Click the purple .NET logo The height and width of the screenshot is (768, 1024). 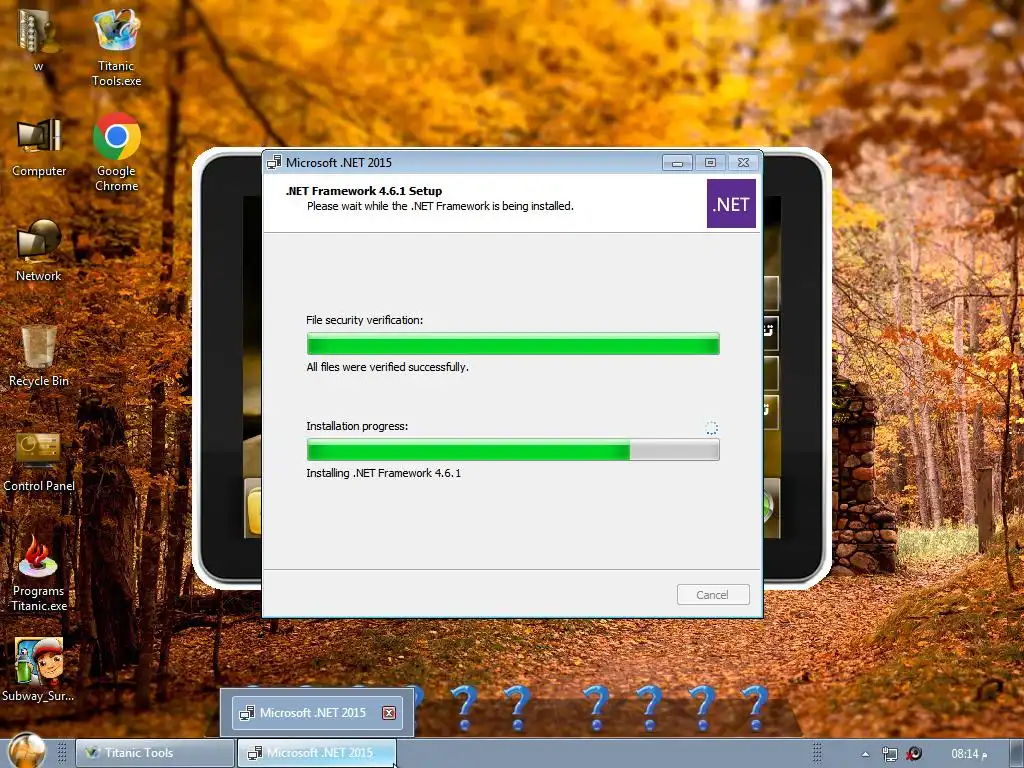731,204
